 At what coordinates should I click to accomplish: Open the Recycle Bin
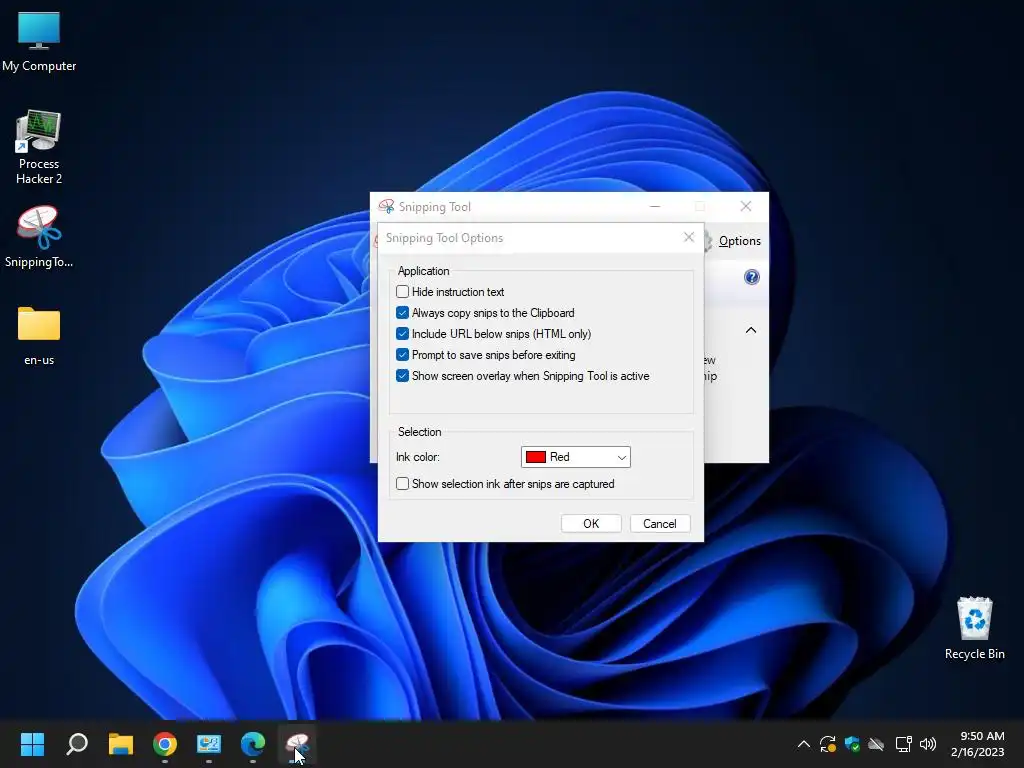pos(974,628)
